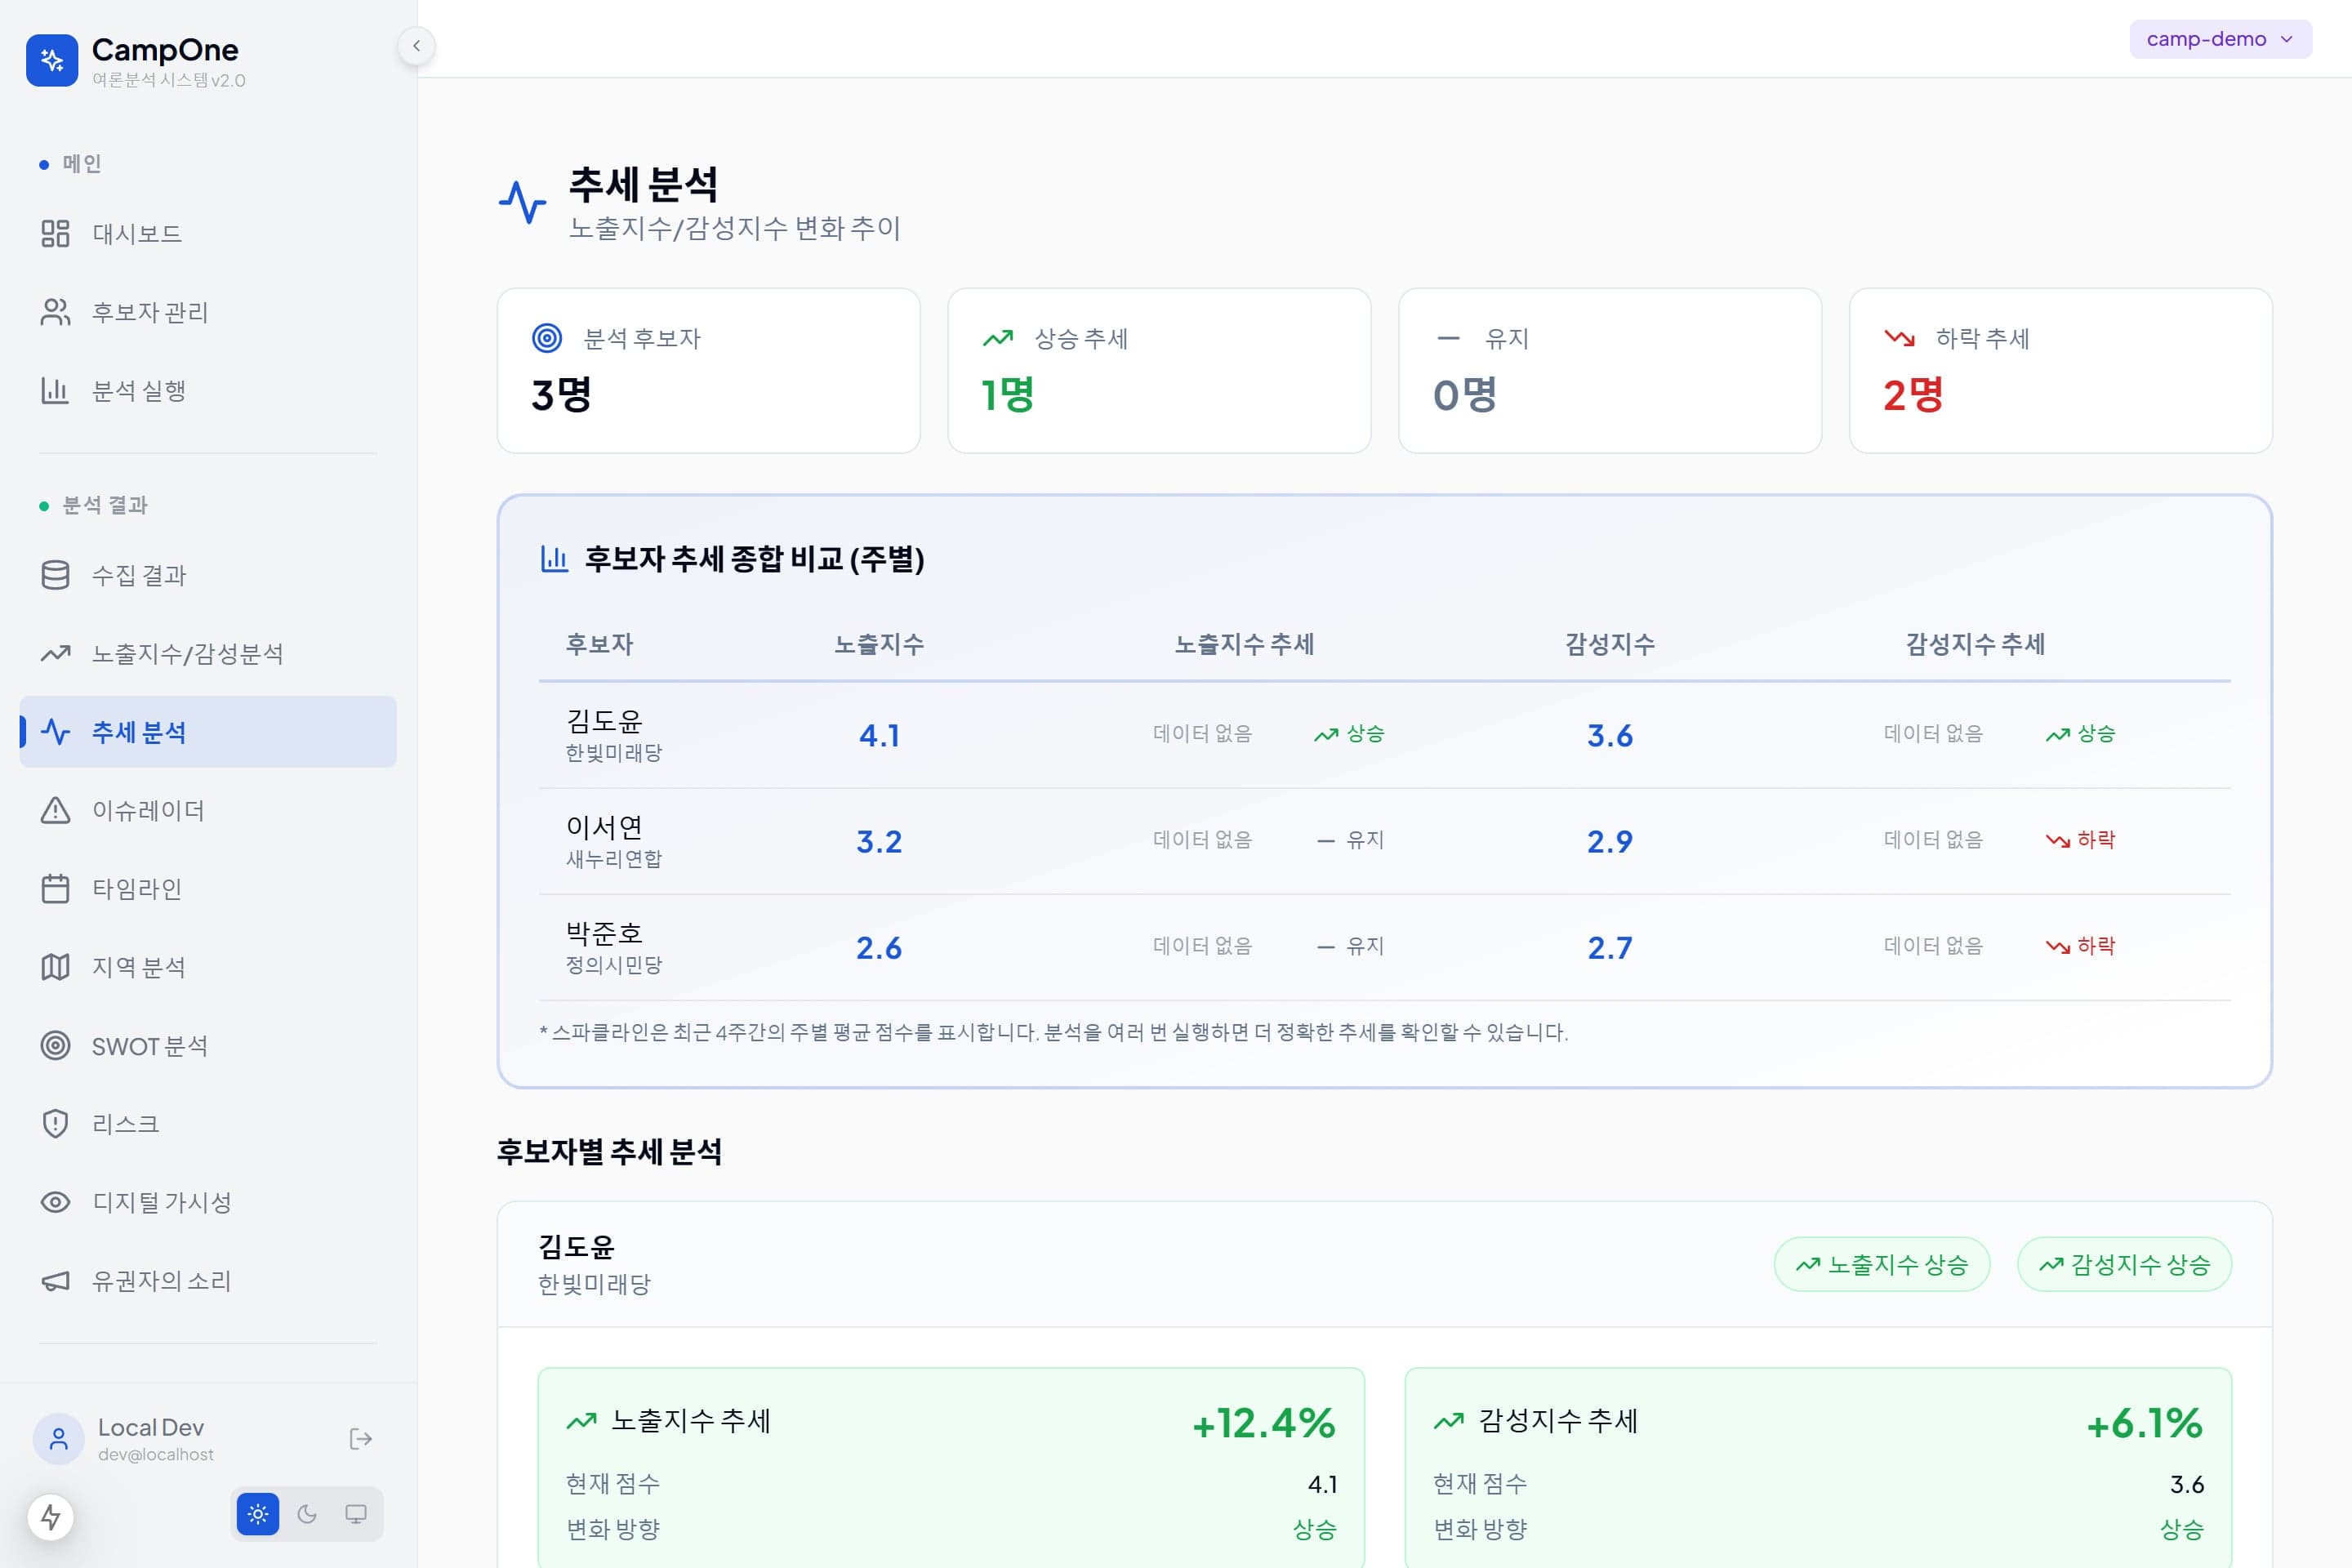Click the 노출지수 추세 column header

[x=1244, y=644]
